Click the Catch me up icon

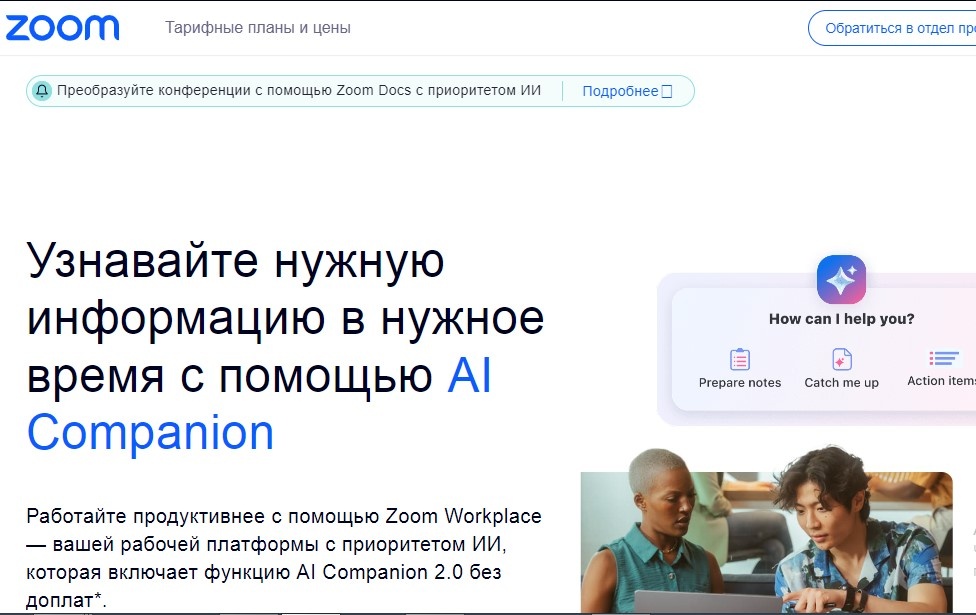(842, 359)
